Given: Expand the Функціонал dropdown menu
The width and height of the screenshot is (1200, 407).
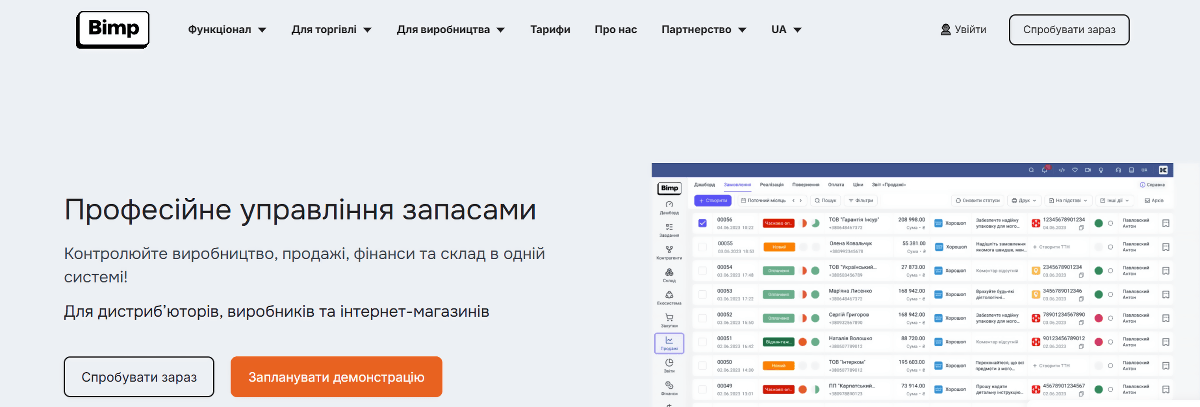Looking at the screenshot, I should coord(227,30).
